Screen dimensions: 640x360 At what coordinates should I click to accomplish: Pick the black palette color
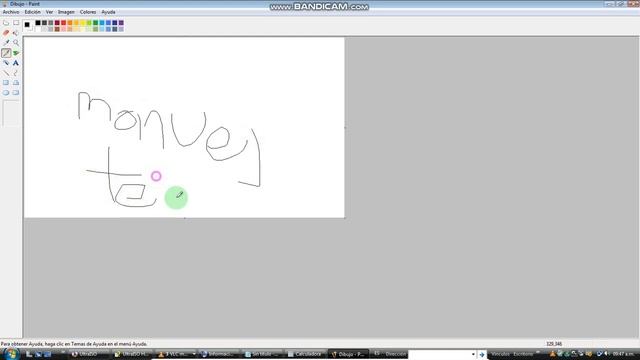[x=38, y=23]
